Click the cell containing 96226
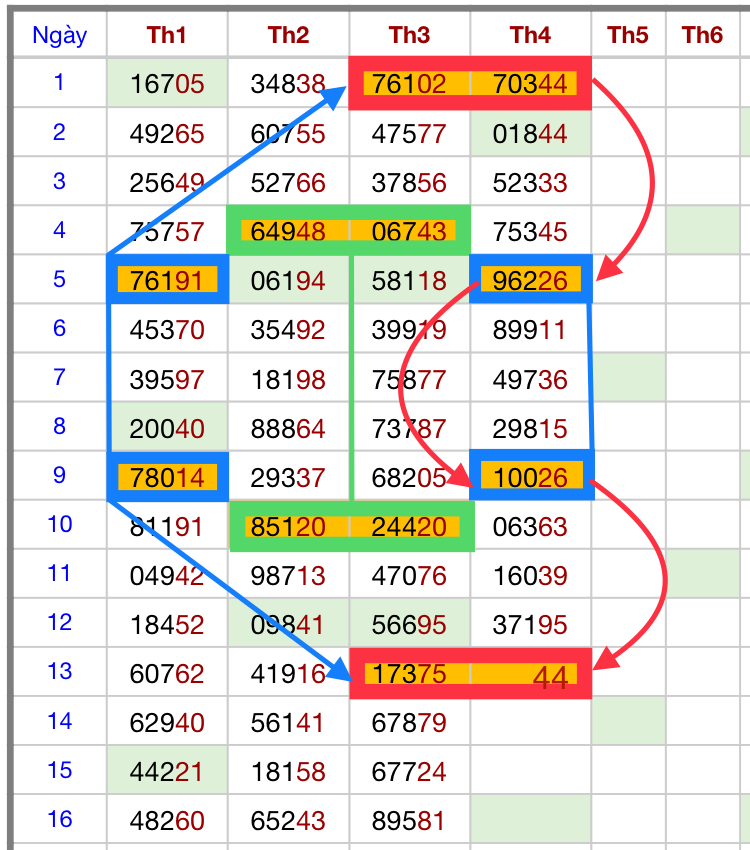Viewport: 750px width, 850px height. [530, 280]
